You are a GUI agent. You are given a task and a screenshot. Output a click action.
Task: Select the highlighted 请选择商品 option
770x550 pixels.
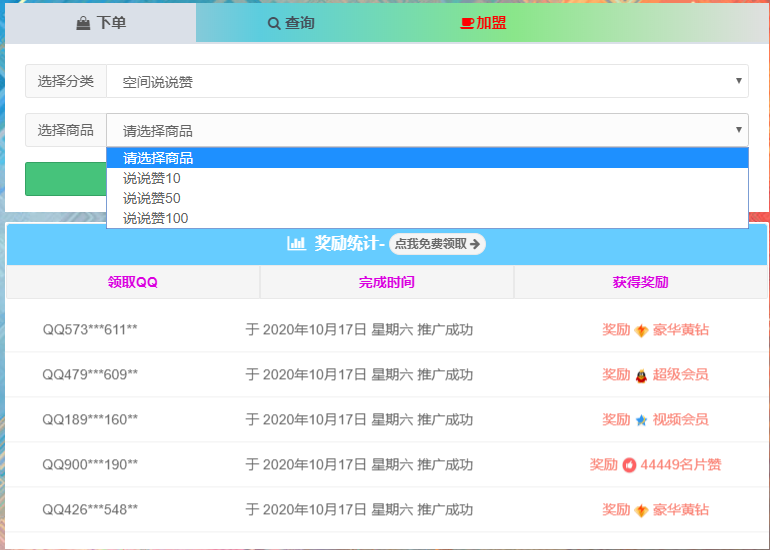tap(158, 158)
